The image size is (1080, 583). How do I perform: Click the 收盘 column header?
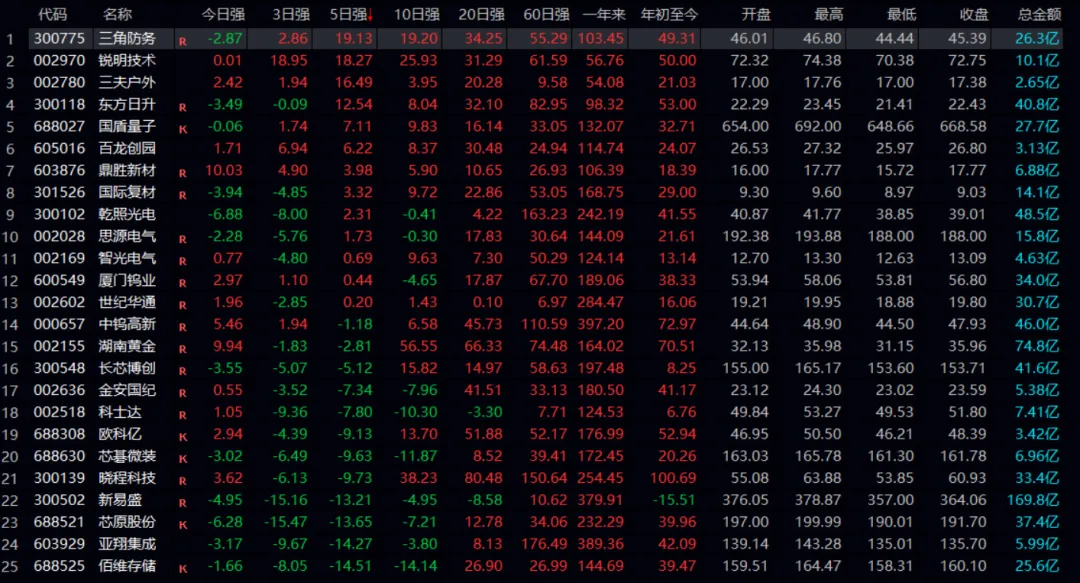[974, 14]
